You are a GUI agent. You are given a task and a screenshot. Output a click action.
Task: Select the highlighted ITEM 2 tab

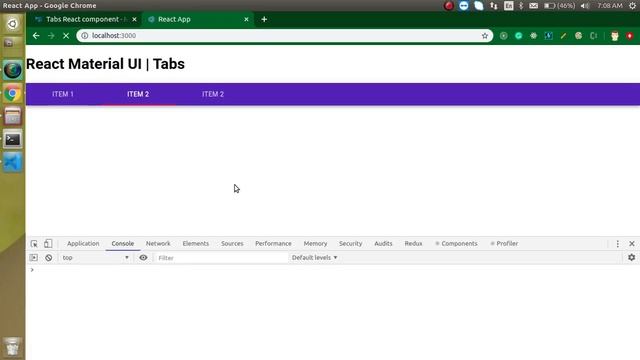click(138, 94)
